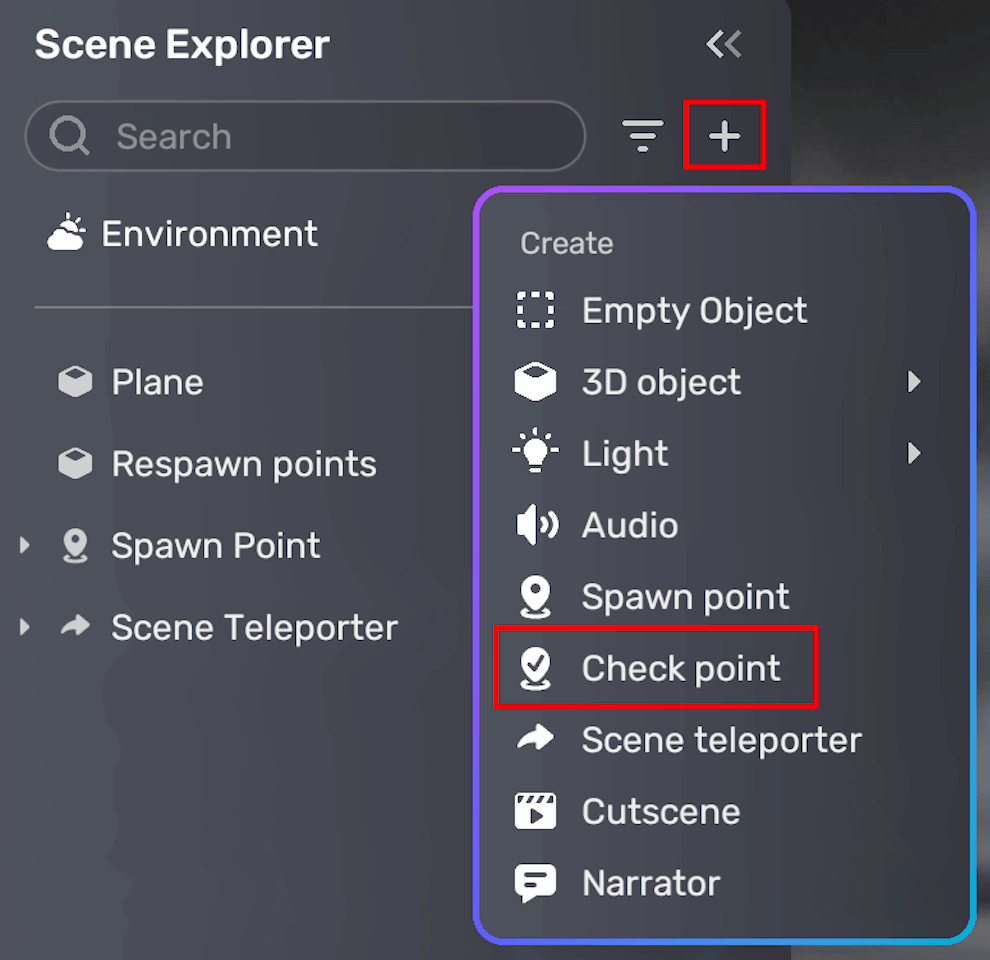990x960 pixels.
Task: Open the filter options icon
Action: [642, 135]
